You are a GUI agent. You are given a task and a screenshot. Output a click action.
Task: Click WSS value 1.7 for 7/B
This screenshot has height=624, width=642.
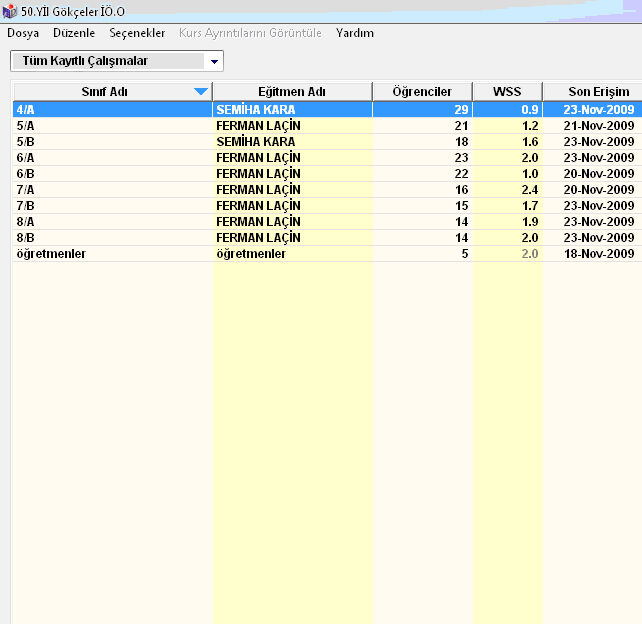530,206
